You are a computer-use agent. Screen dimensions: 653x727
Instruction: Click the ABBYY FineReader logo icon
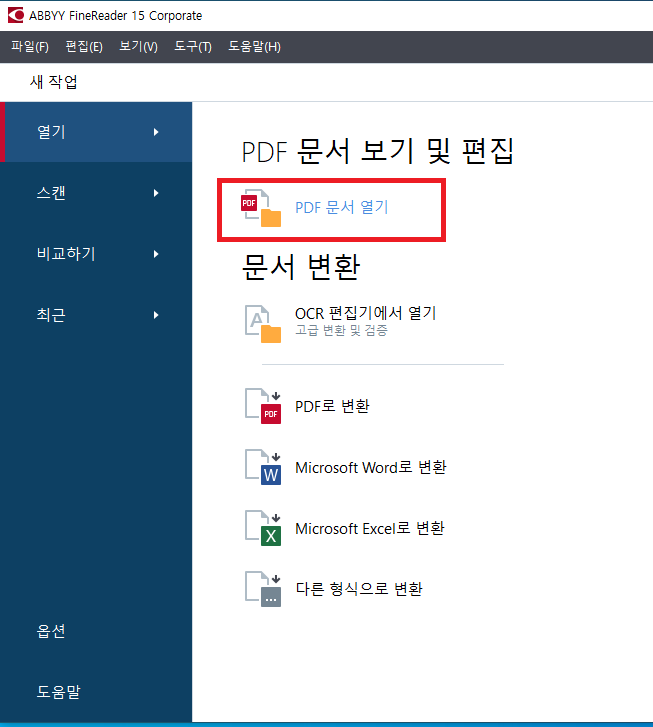coord(16,15)
